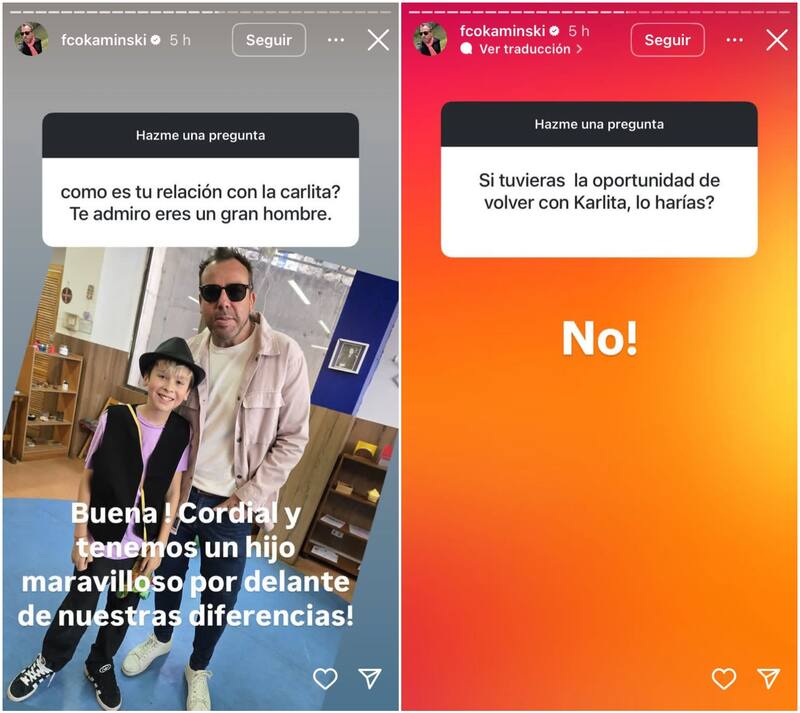Click story progress bar on left story
This screenshot has width=800, height=713.
pos(200,11)
